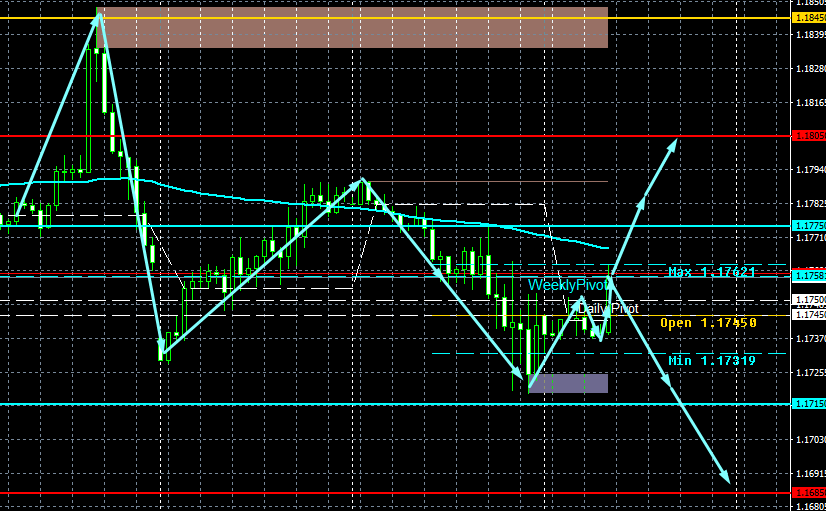Click the 1.17370 price scale value
Viewport: 826px width, 511px height.
810,338
